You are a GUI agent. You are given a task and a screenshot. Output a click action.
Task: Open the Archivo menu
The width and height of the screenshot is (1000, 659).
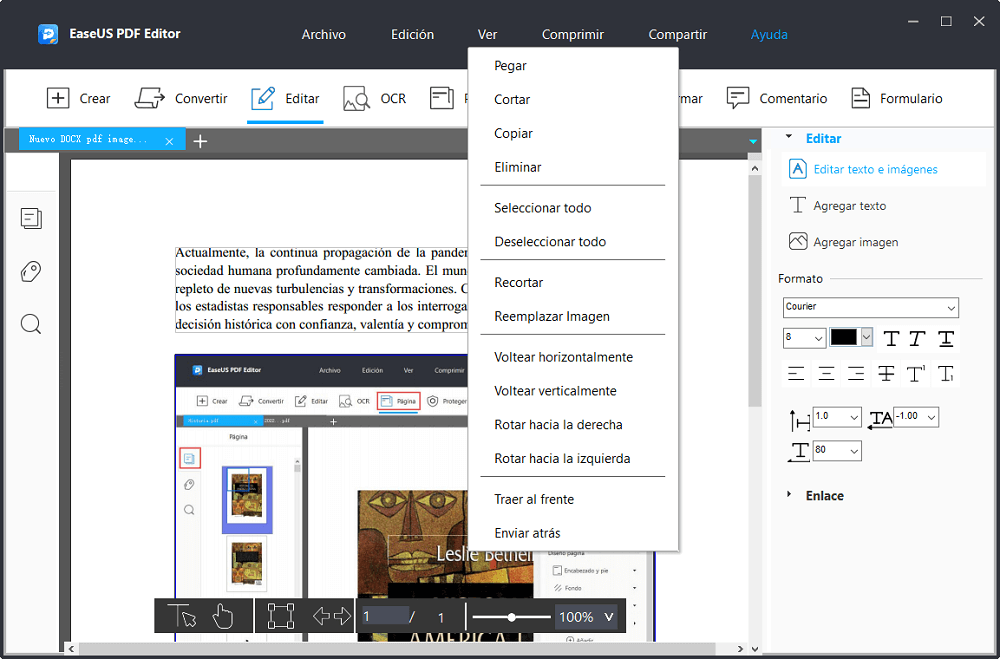tap(323, 34)
